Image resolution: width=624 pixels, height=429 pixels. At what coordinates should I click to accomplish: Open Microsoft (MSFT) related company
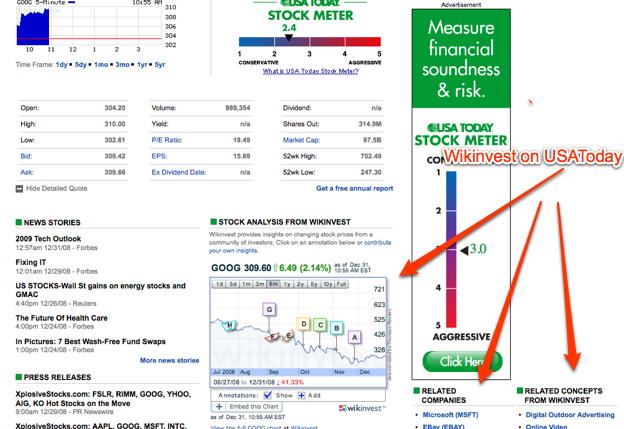pos(450,415)
